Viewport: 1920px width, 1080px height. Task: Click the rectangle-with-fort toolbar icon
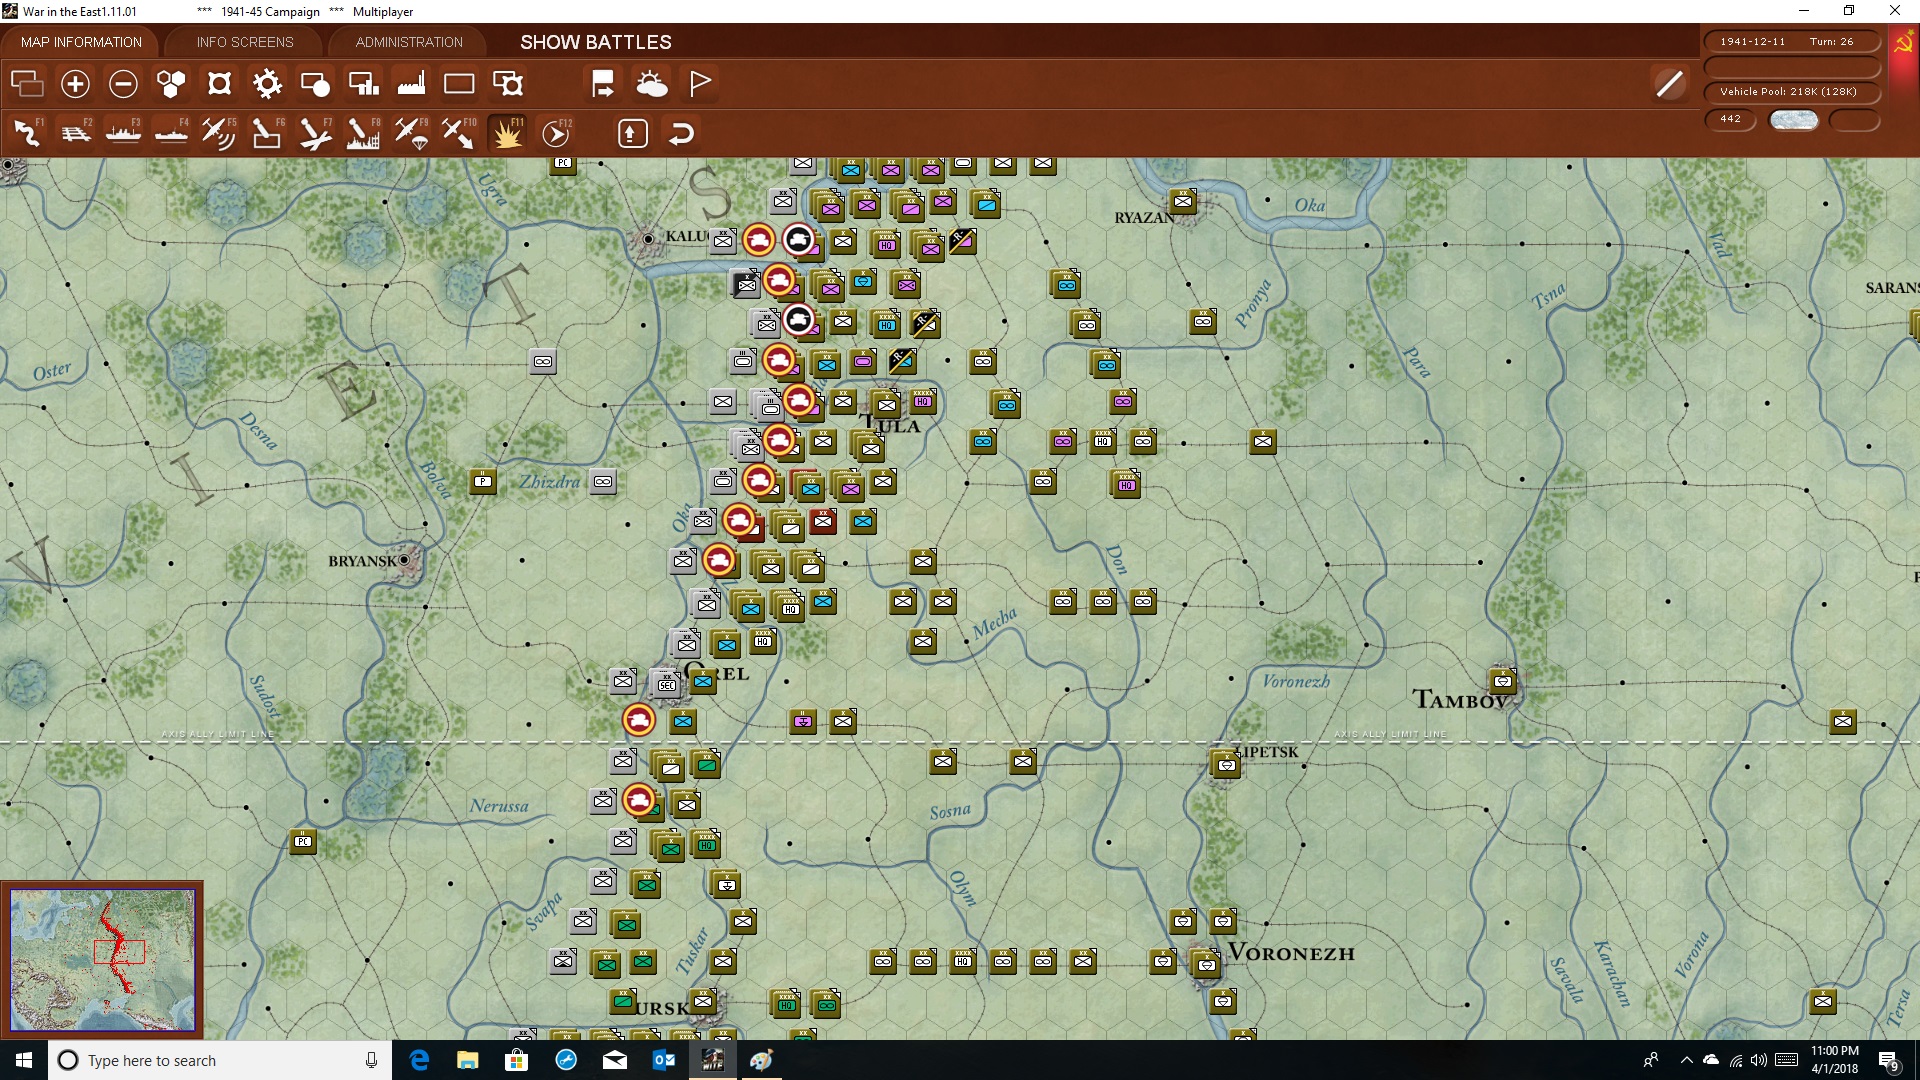508,84
